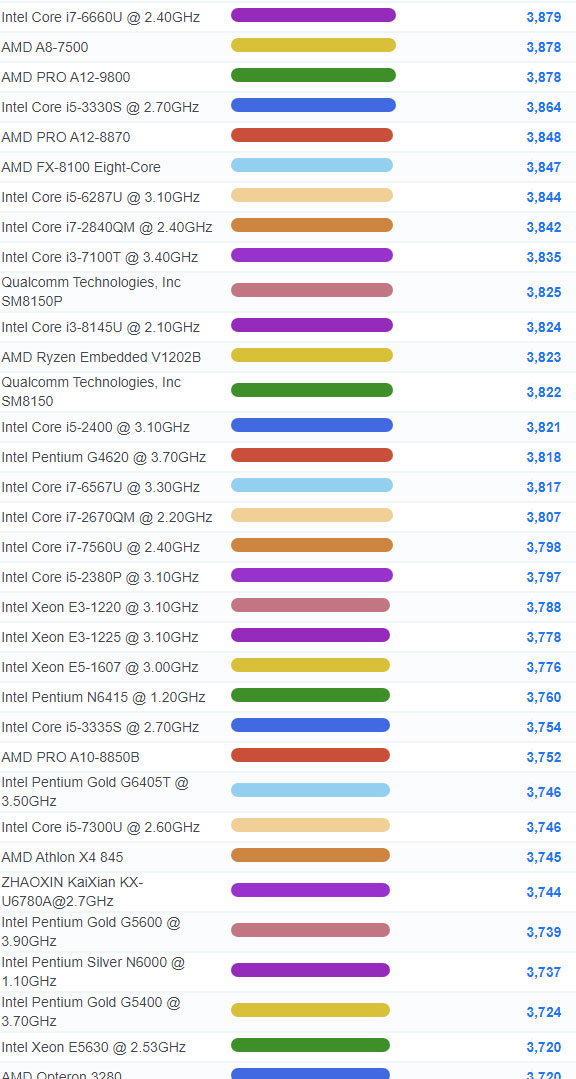576x1079 pixels.
Task: Open AMD PRO A10-8850B link
Action: click(x=70, y=757)
